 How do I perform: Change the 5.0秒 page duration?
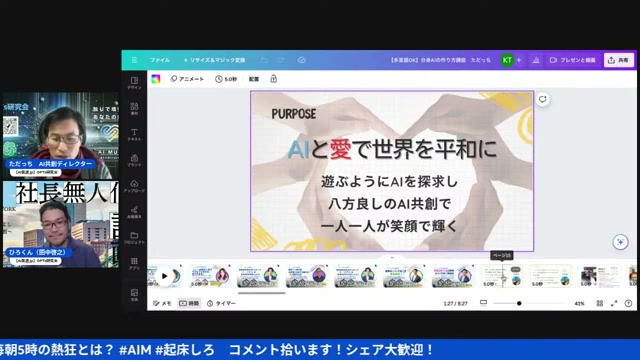[x=226, y=79]
